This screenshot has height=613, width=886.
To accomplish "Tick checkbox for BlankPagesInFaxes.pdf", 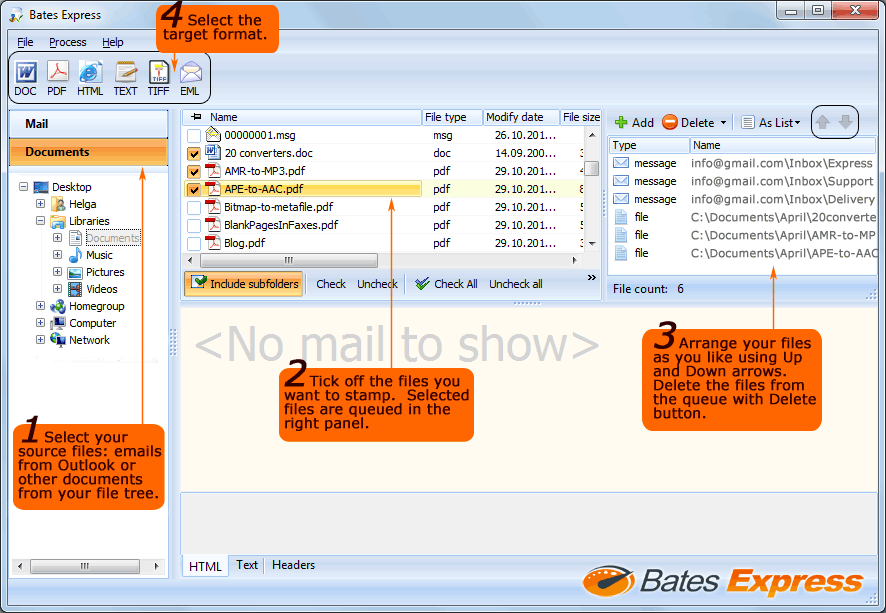I will [x=194, y=226].
